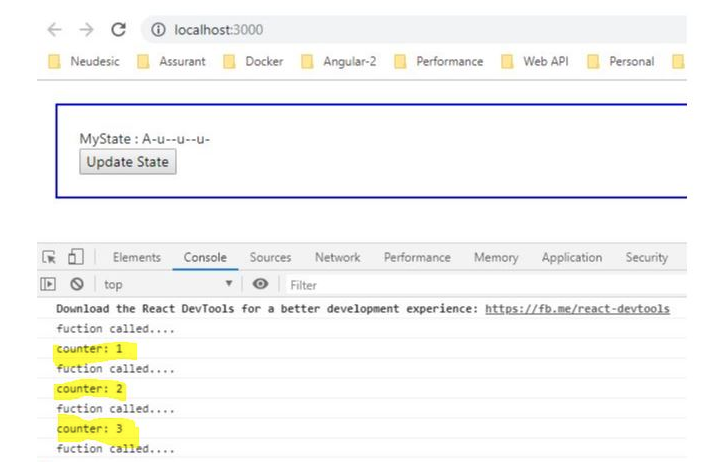View site information icon in address bar
The image size is (721, 472).
point(158,30)
